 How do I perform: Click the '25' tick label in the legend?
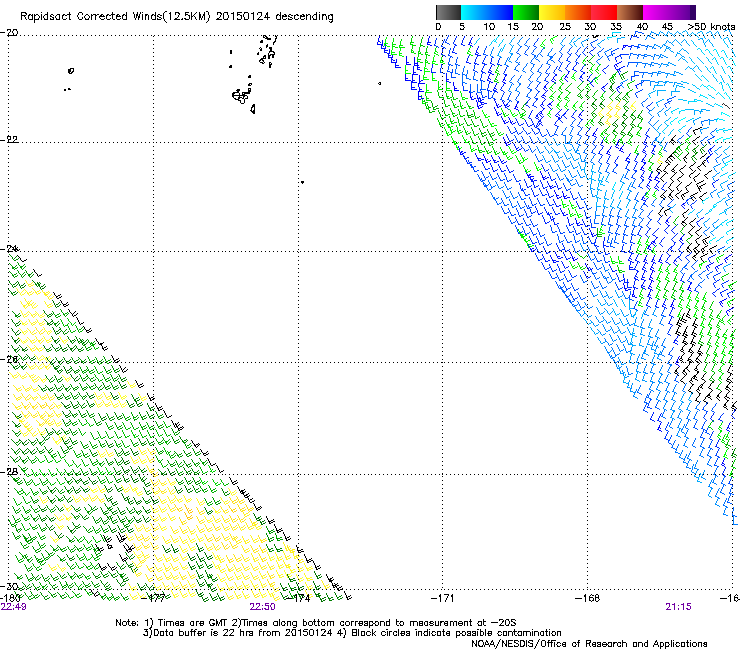pyautogui.click(x=565, y=27)
